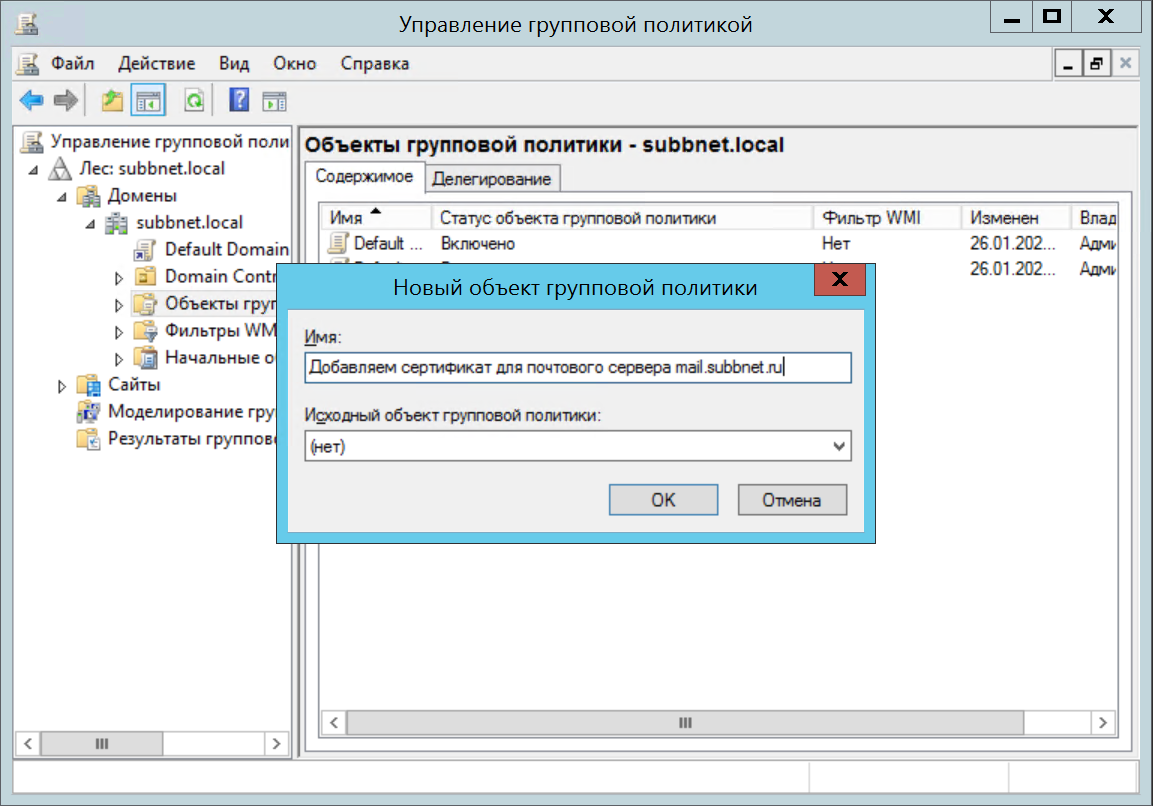Click the Refresh toolbar icon
This screenshot has height=806, width=1153.
(194, 100)
